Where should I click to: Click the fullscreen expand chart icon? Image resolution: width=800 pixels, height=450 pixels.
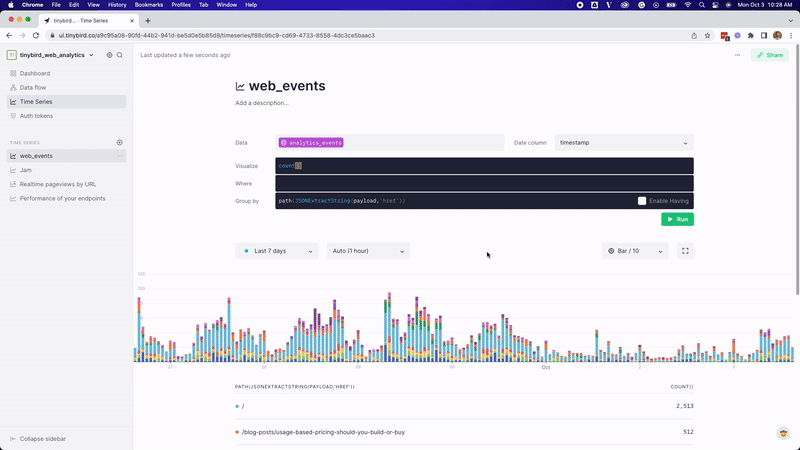tap(685, 251)
